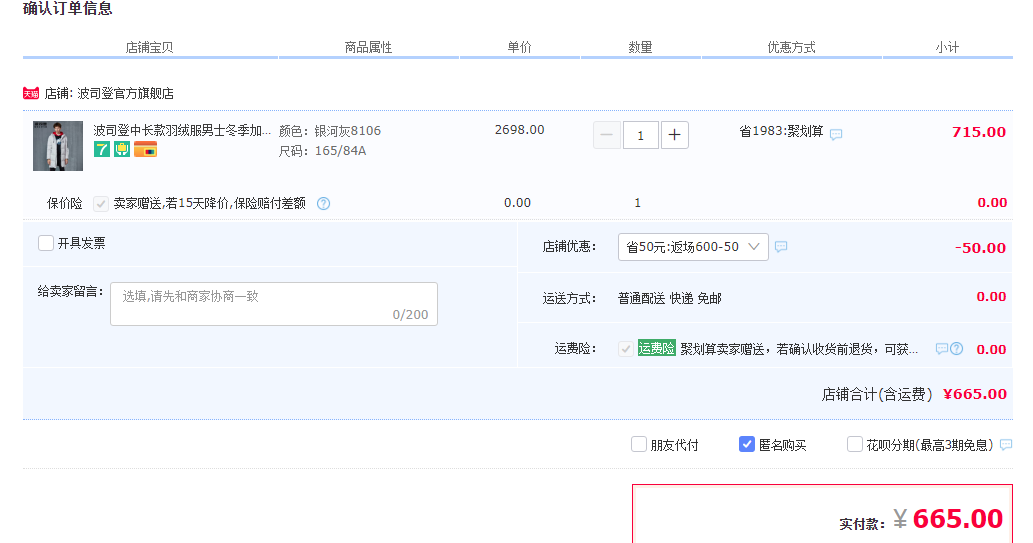Uncheck the 匿名购买 option
The image size is (1033, 543).
[746, 444]
